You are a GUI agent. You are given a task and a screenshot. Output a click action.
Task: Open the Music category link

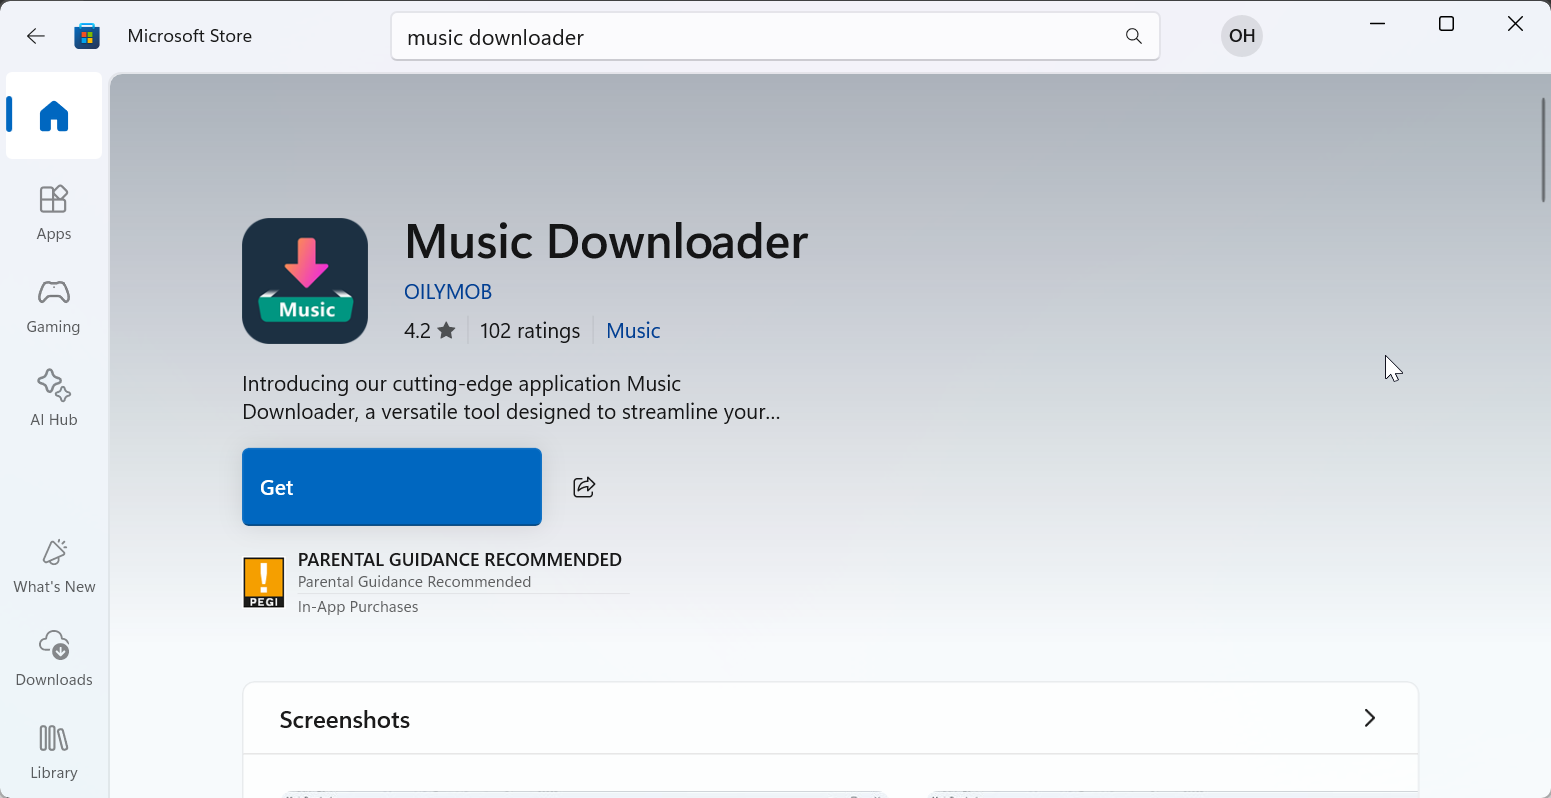[633, 331]
